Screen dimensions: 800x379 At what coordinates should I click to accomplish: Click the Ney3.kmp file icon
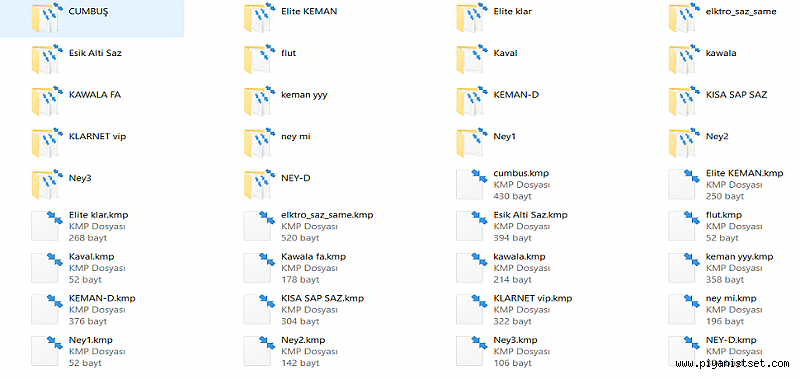[470, 351]
